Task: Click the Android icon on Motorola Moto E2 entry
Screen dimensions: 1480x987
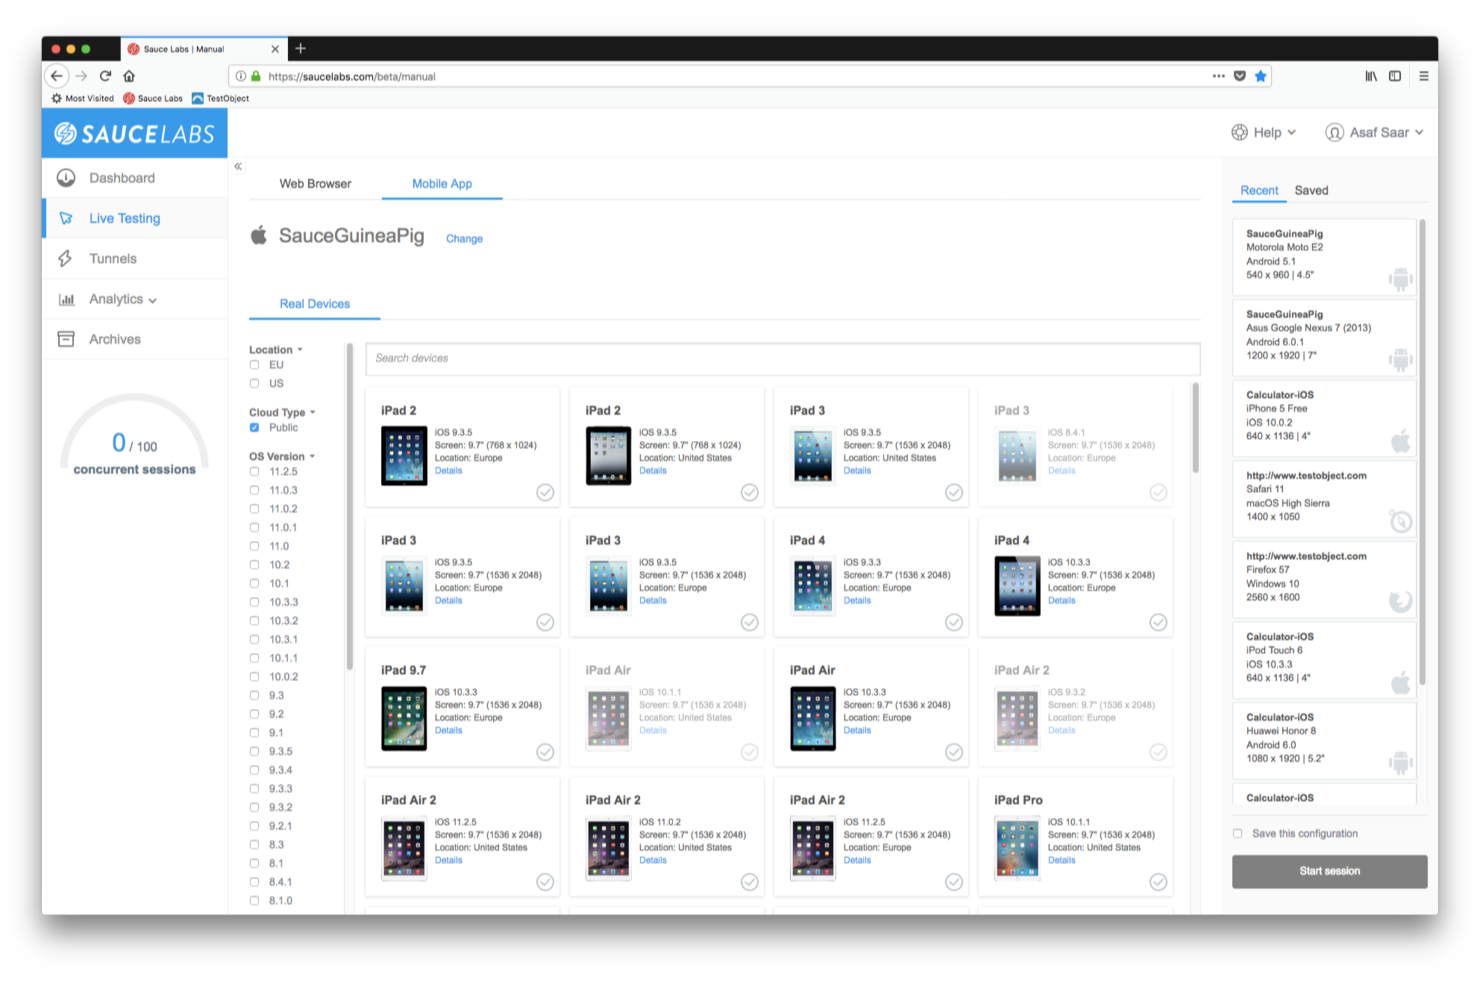Action: (x=1400, y=279)
